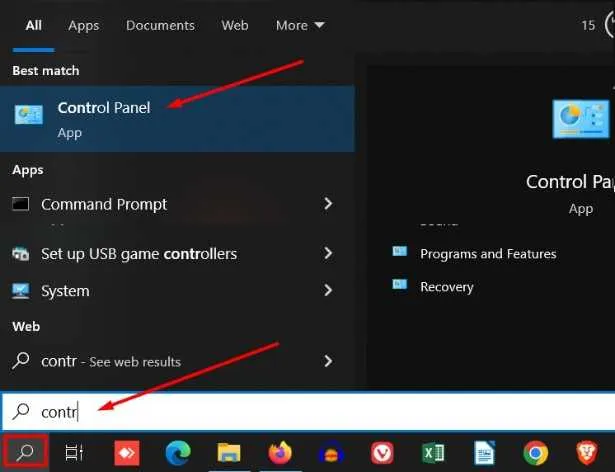Open the document editor taskbar icon
The image size is (615, 472).
pyautogui.click(x=484, y=452)
